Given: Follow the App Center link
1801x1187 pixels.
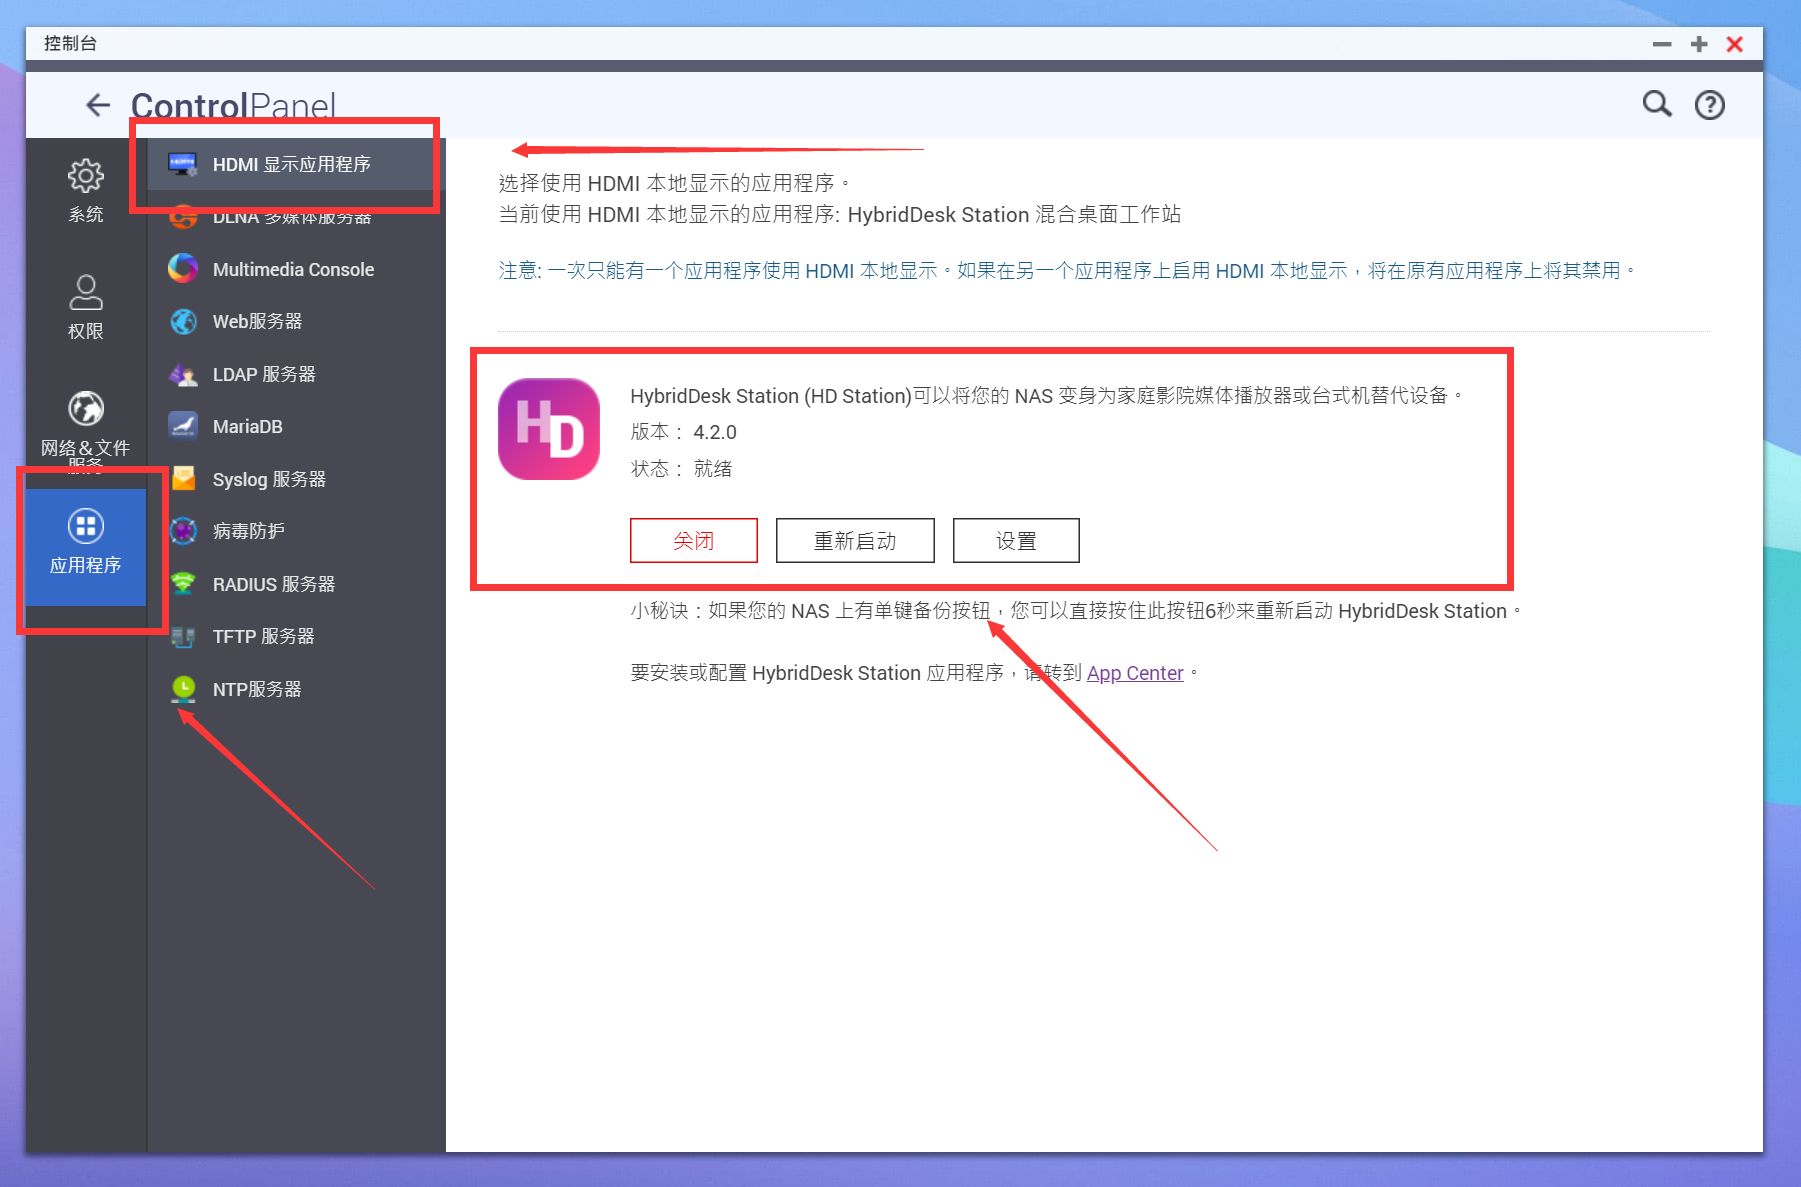Looking at the screenshot, I should [x=1135, y=673].
